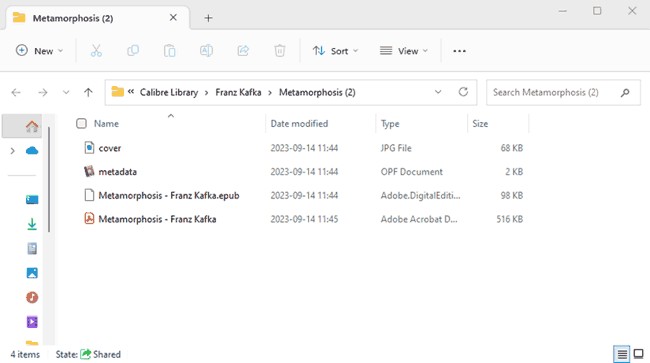This screenshot has height=363, width=650.
Task: Click the cover JPG file icon
Action: coord(89,148)
